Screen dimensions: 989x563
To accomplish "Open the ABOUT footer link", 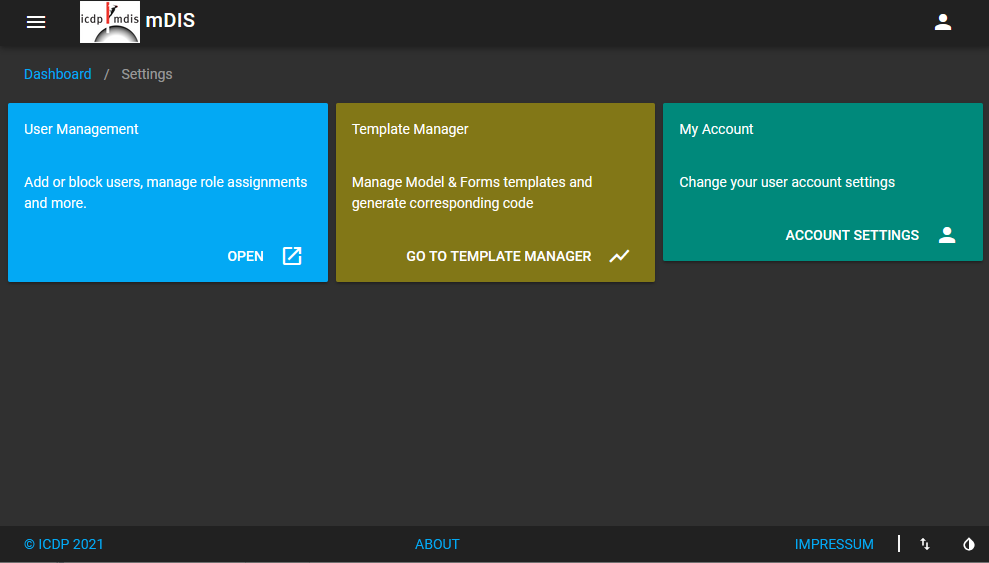I will pyautogui.click(x=437, y=544).
